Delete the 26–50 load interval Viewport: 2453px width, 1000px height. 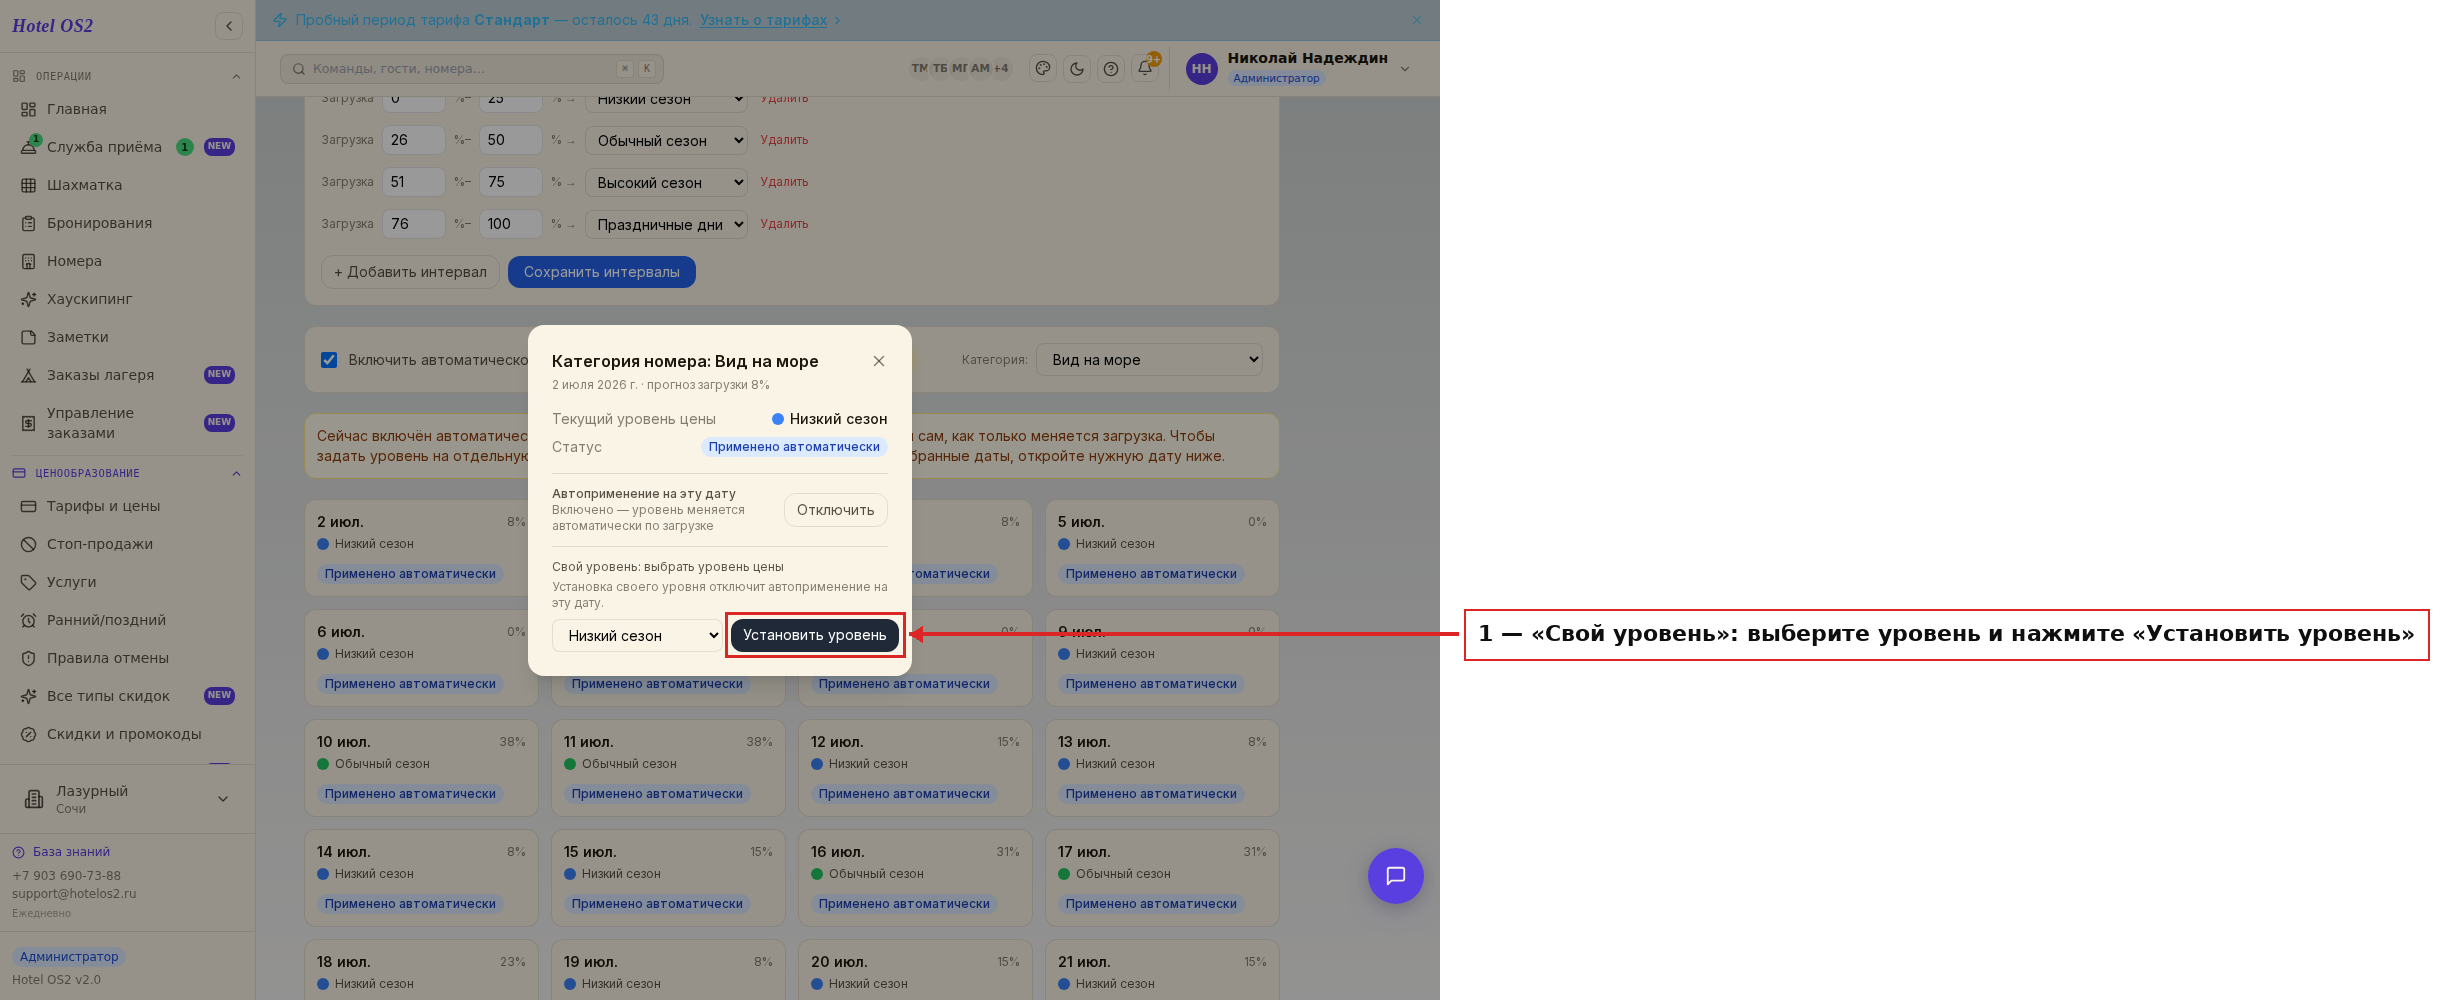click(x=784, y=140)
